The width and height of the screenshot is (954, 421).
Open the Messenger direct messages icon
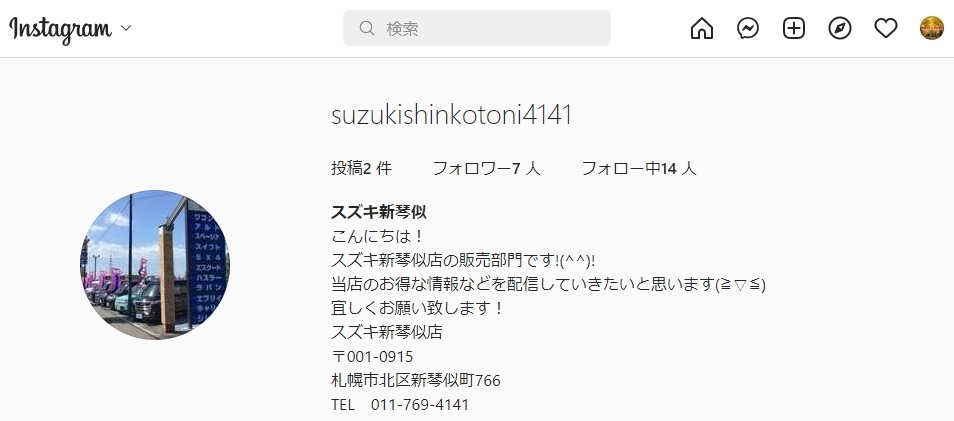748,28
